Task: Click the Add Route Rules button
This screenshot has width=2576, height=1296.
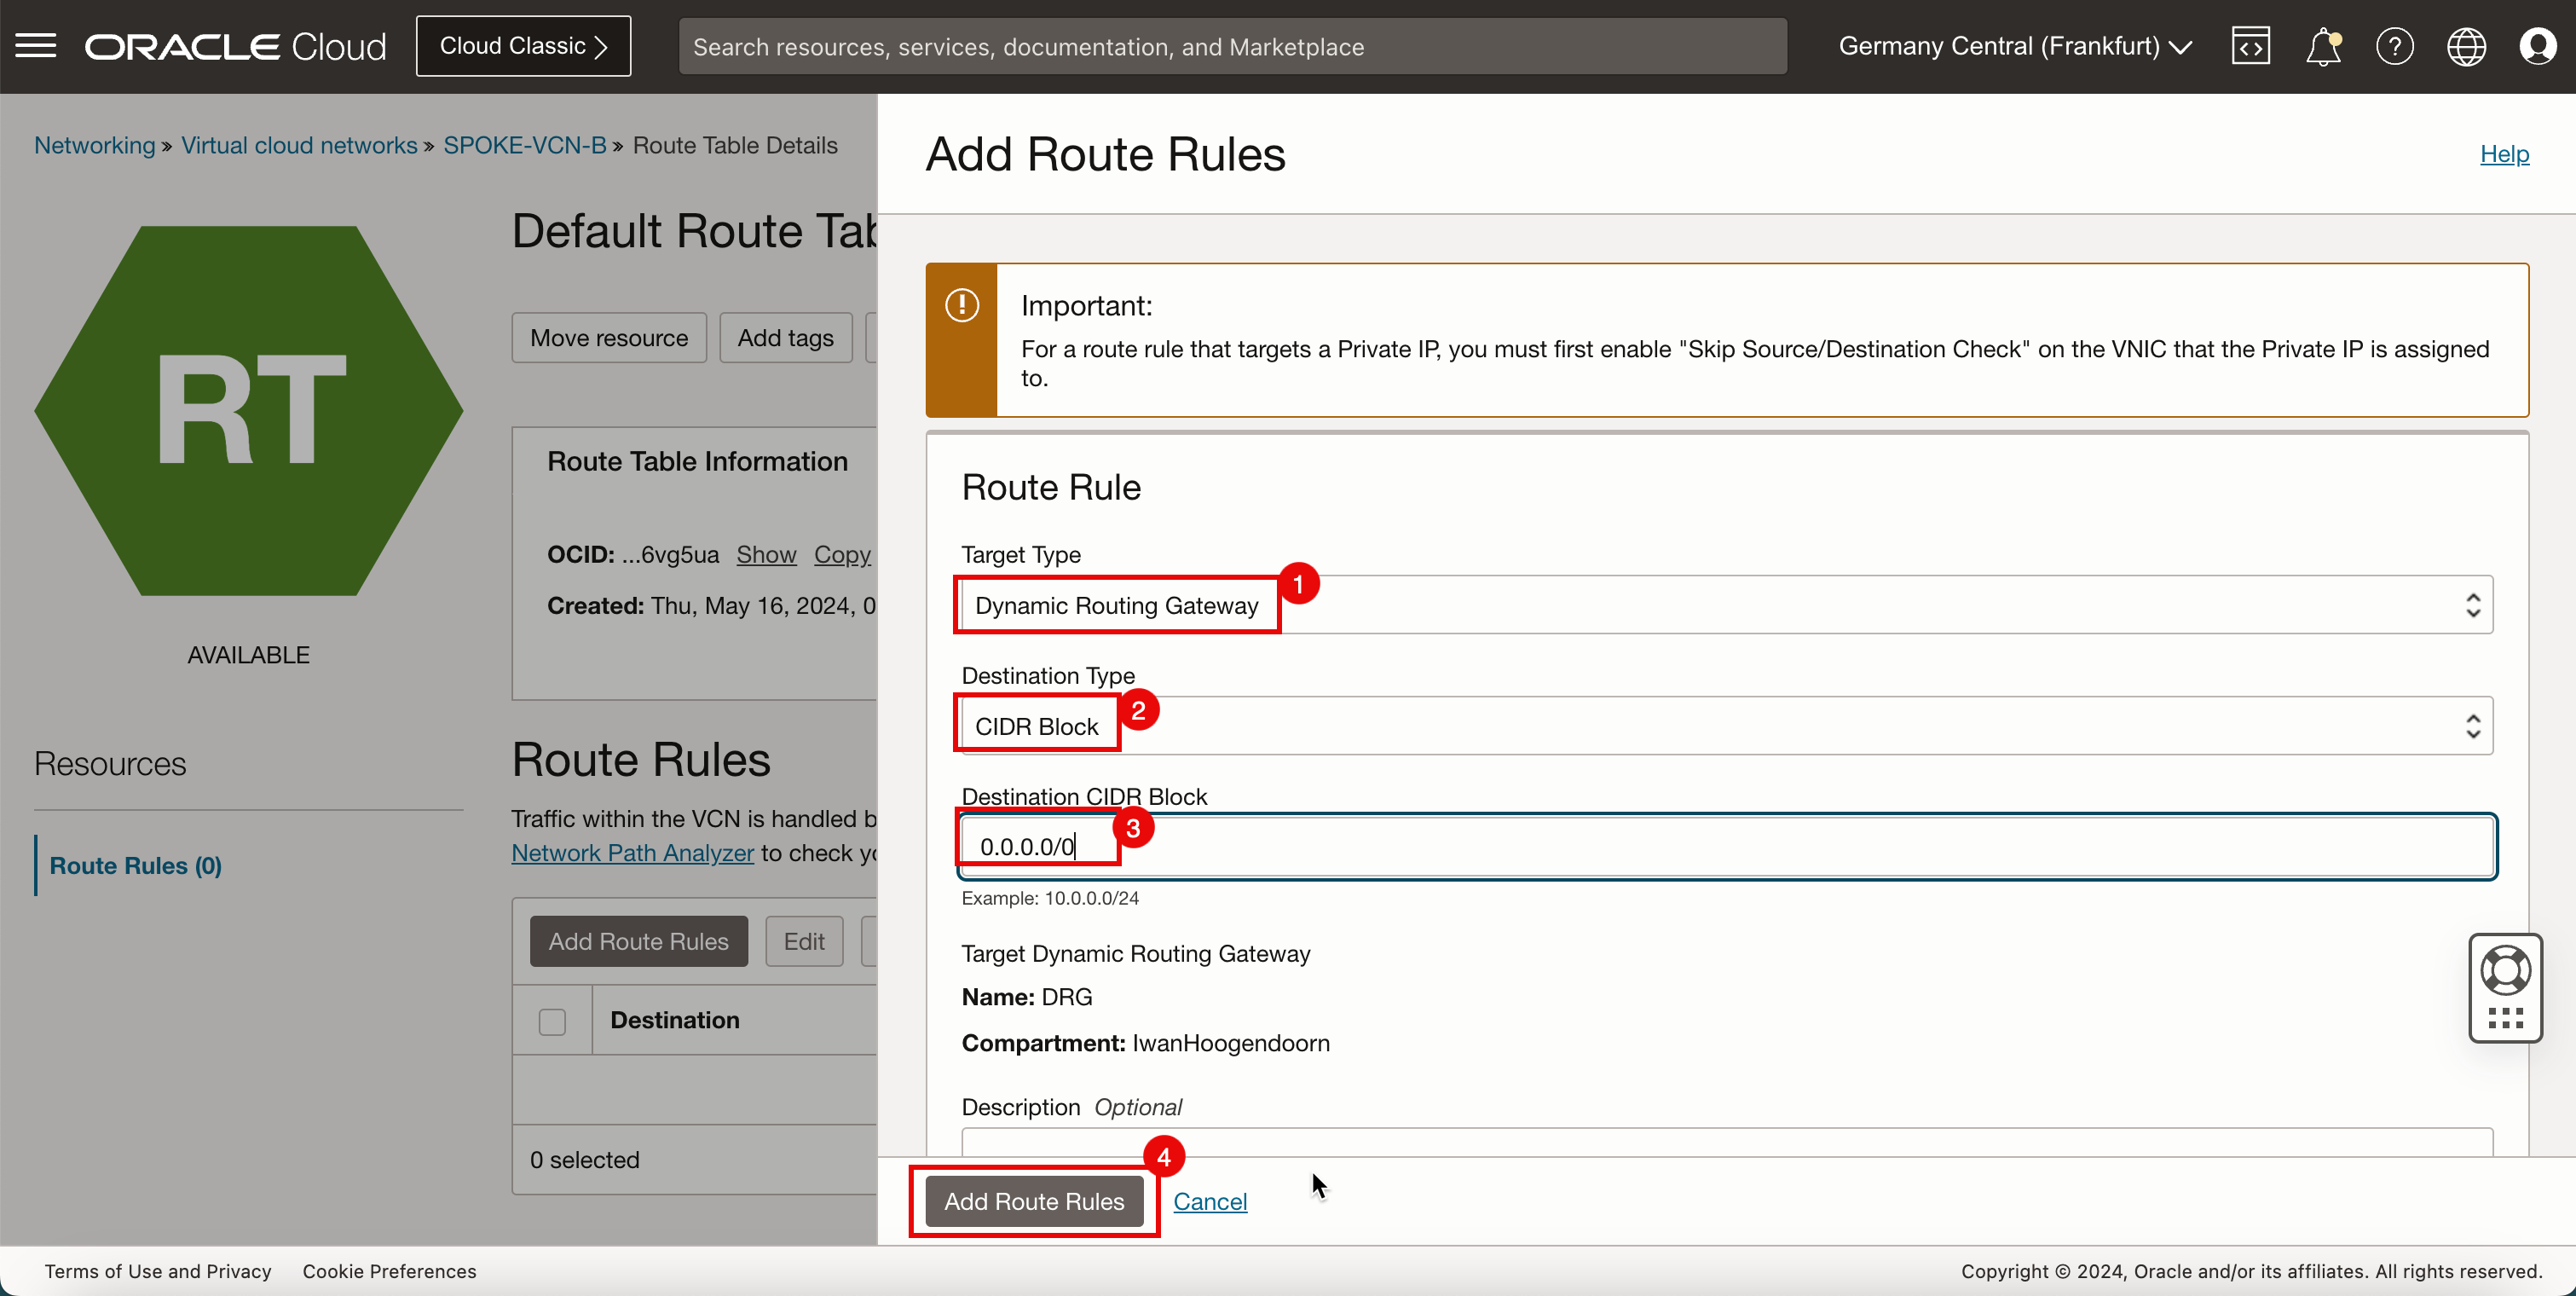Action: pyautogui.click(x=1033, y=1201)
